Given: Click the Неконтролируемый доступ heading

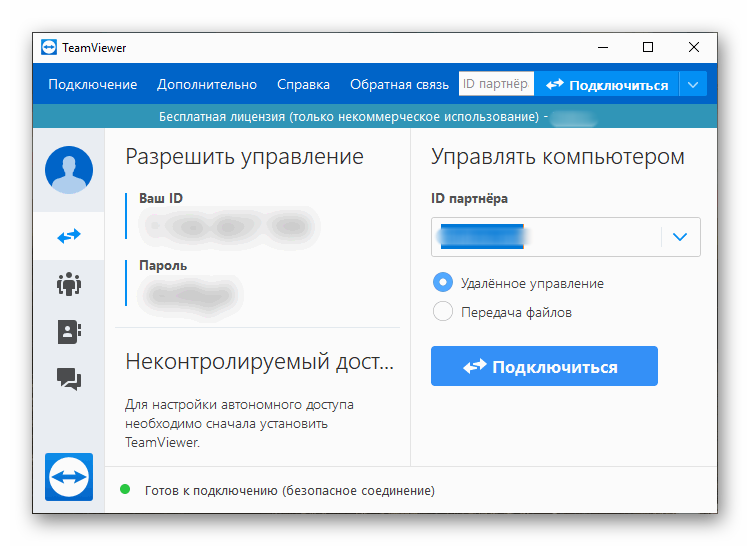Looking at the screenshot, I should click(259, 361).
